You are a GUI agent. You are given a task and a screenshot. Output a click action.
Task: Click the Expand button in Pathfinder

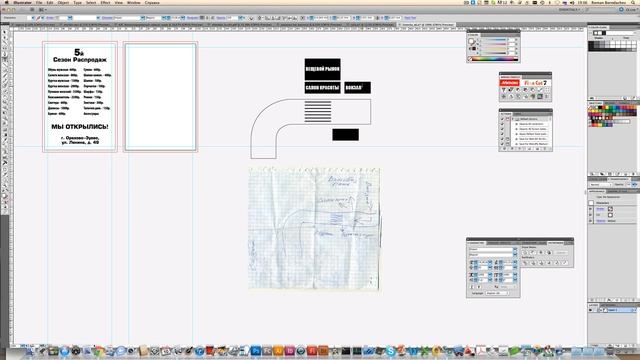click(x=561, y=253)
